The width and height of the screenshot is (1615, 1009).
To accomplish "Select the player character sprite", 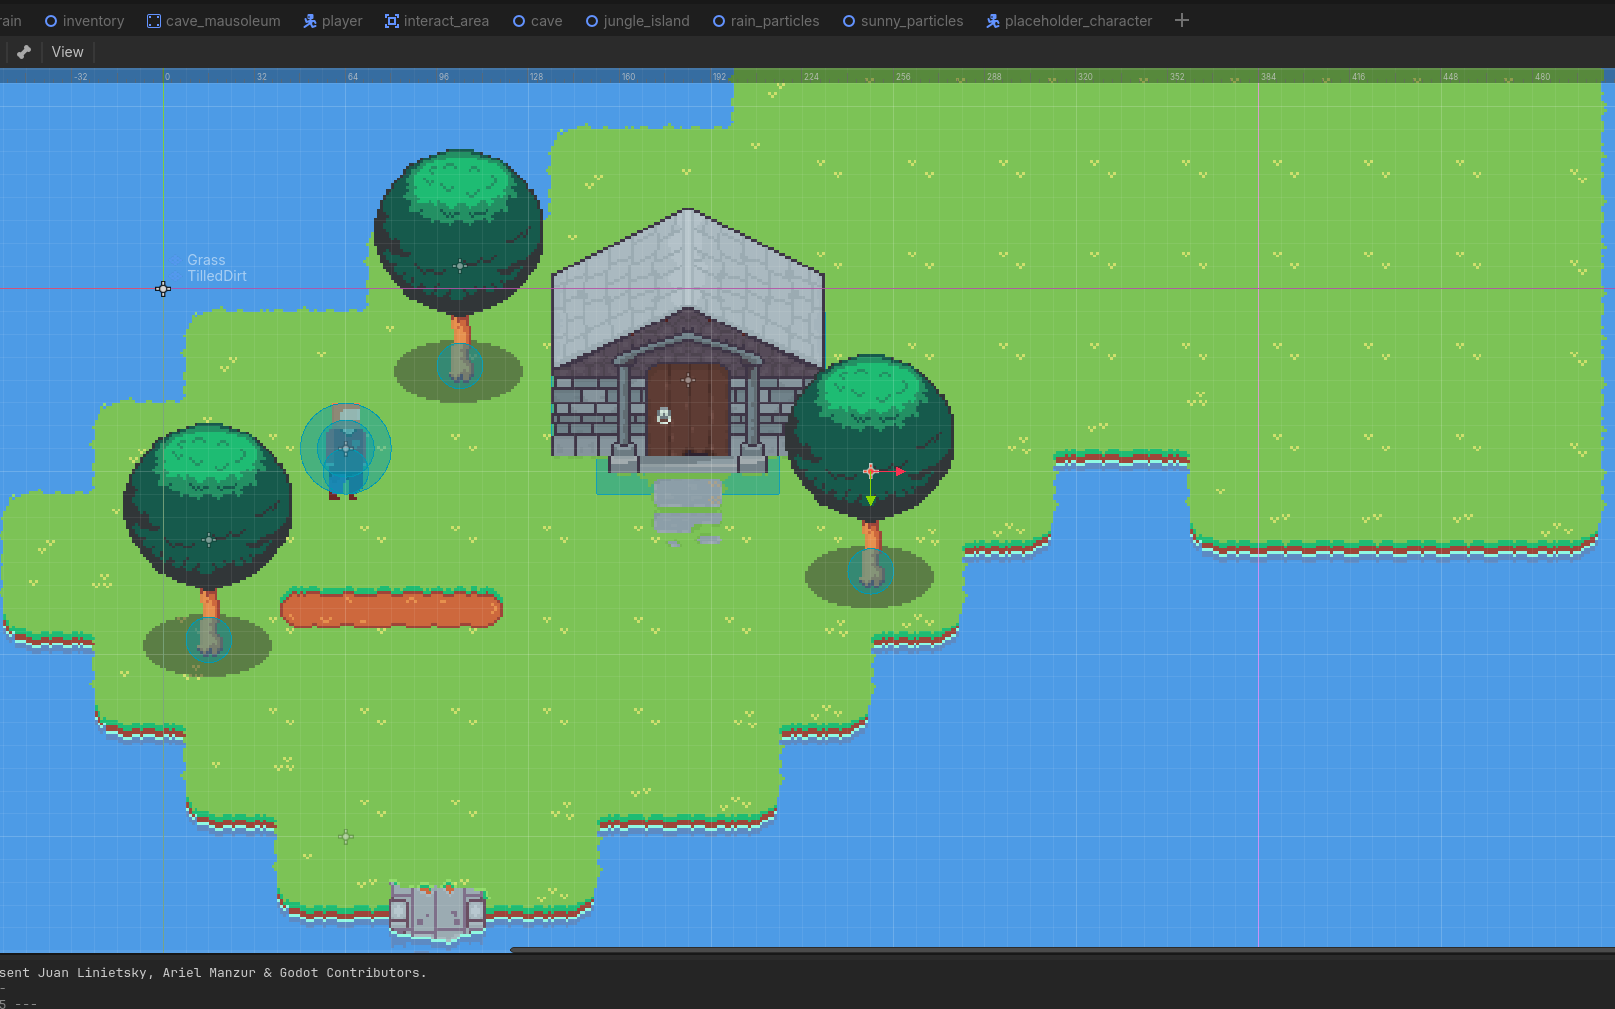I will point(345,450).
